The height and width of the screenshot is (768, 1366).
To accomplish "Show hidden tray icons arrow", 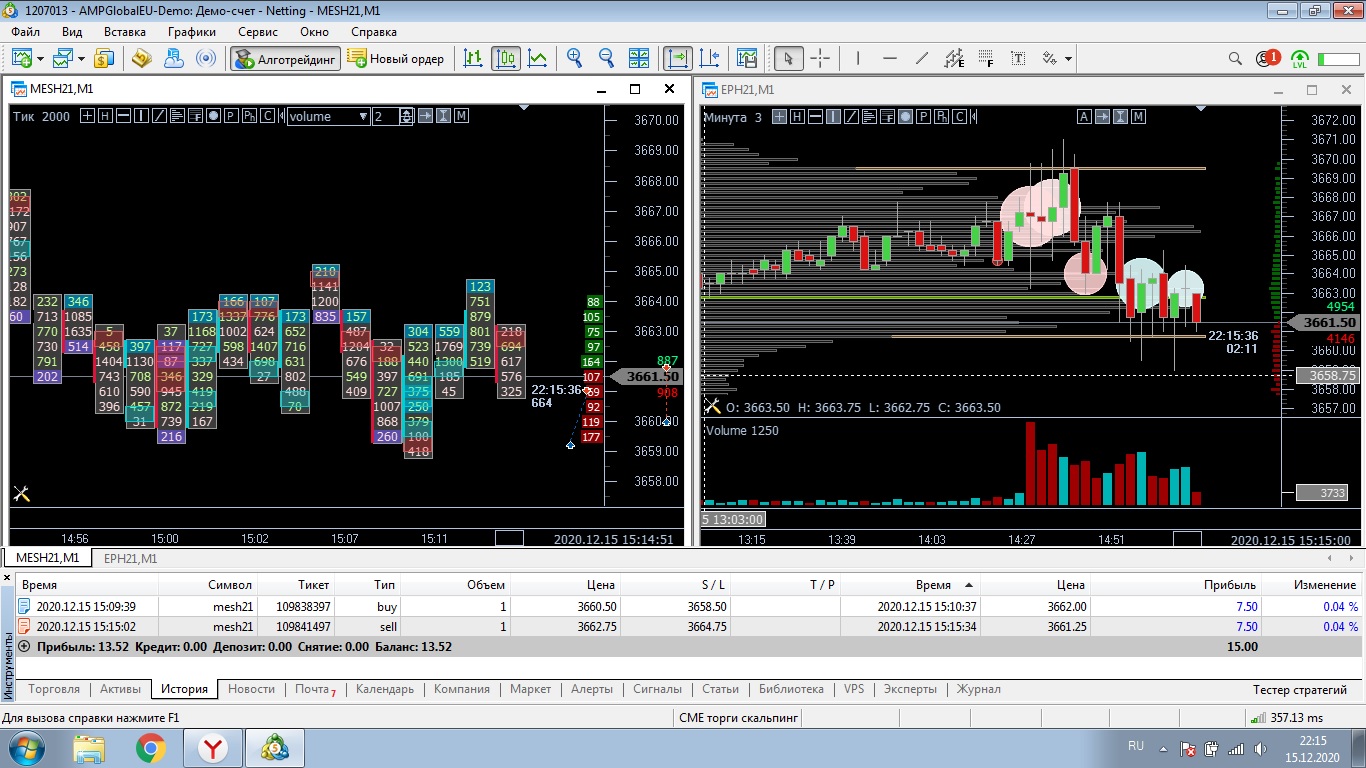I will pos(1163,747).
